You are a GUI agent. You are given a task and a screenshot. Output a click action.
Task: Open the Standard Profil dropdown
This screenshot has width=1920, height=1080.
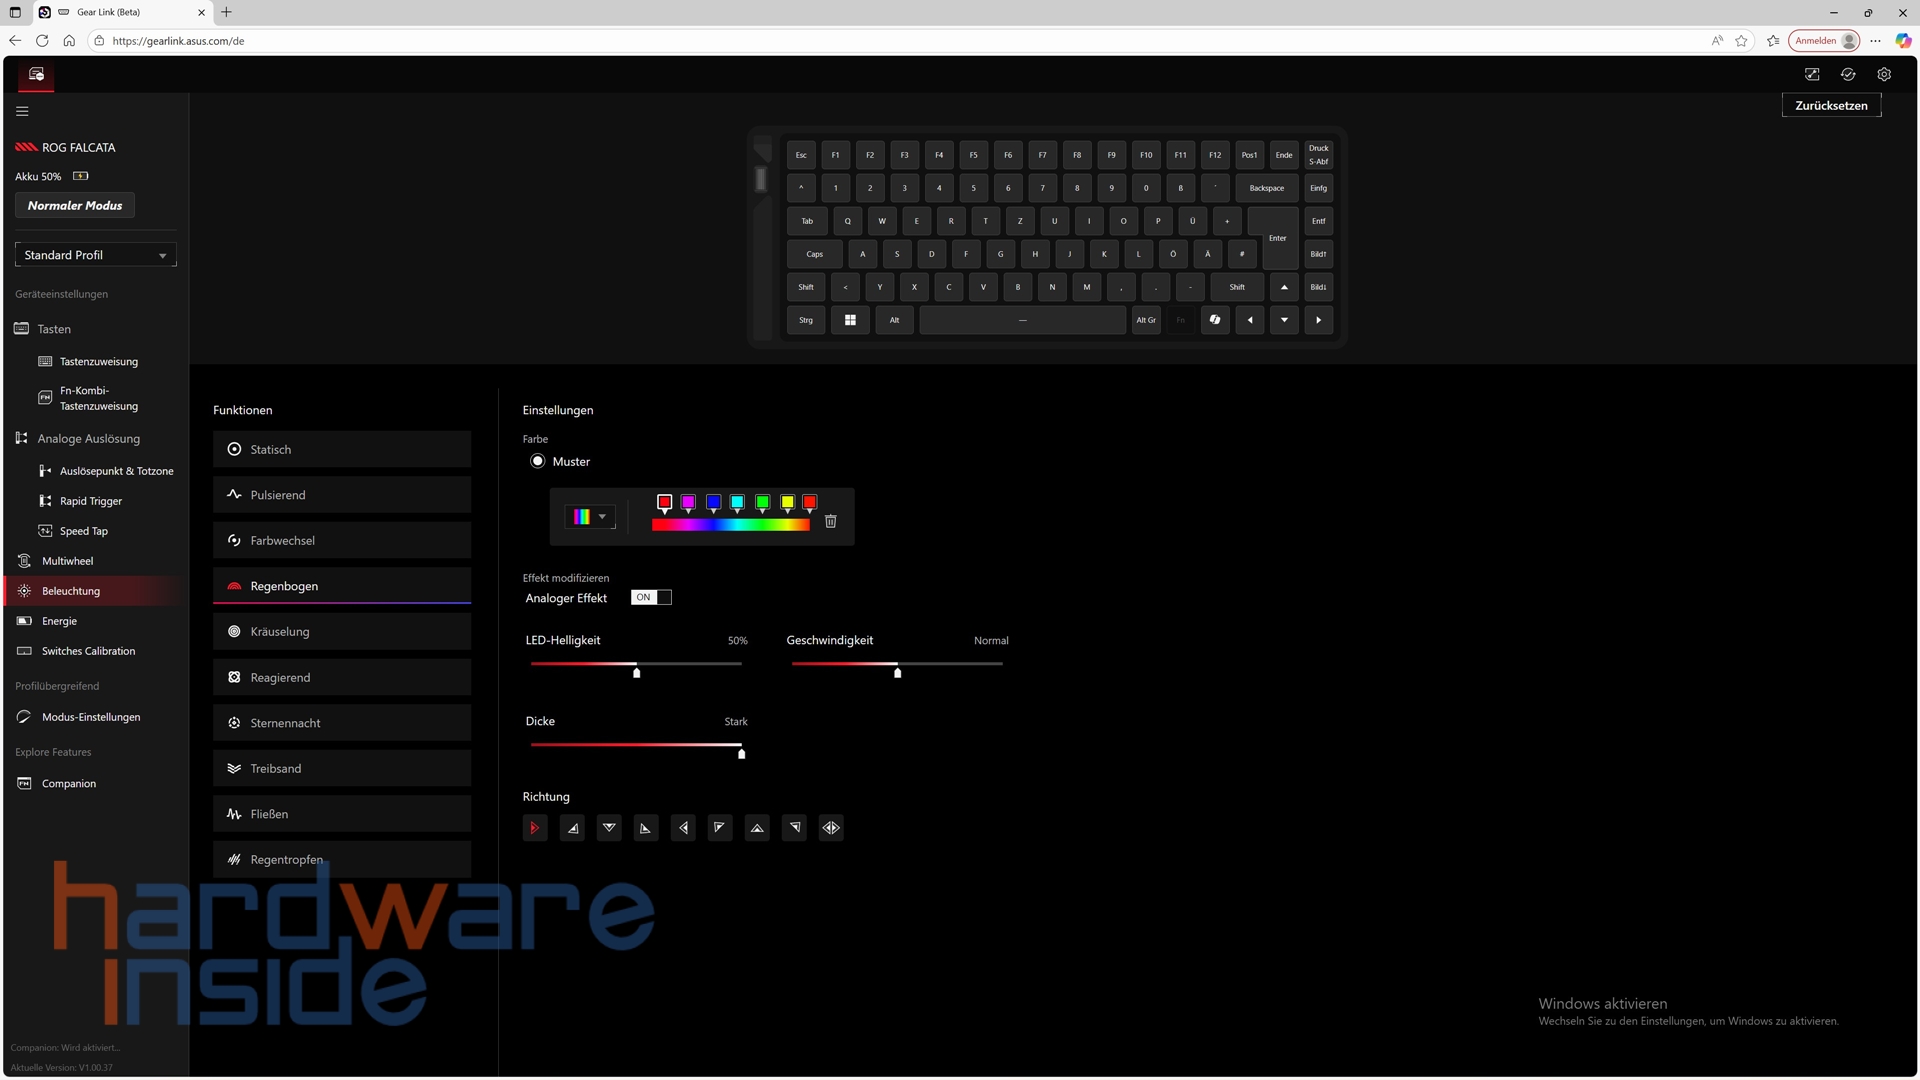tap(95, 255)
